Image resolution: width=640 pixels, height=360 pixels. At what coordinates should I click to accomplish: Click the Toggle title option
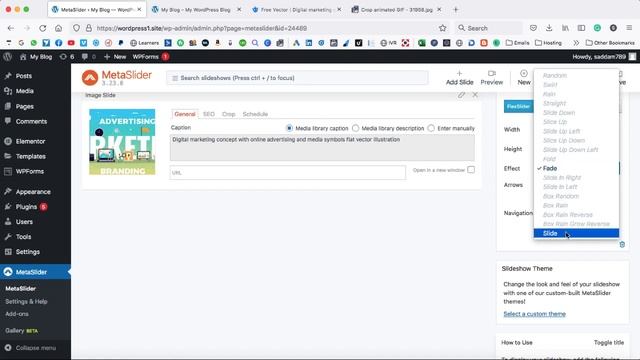[609, 342]
